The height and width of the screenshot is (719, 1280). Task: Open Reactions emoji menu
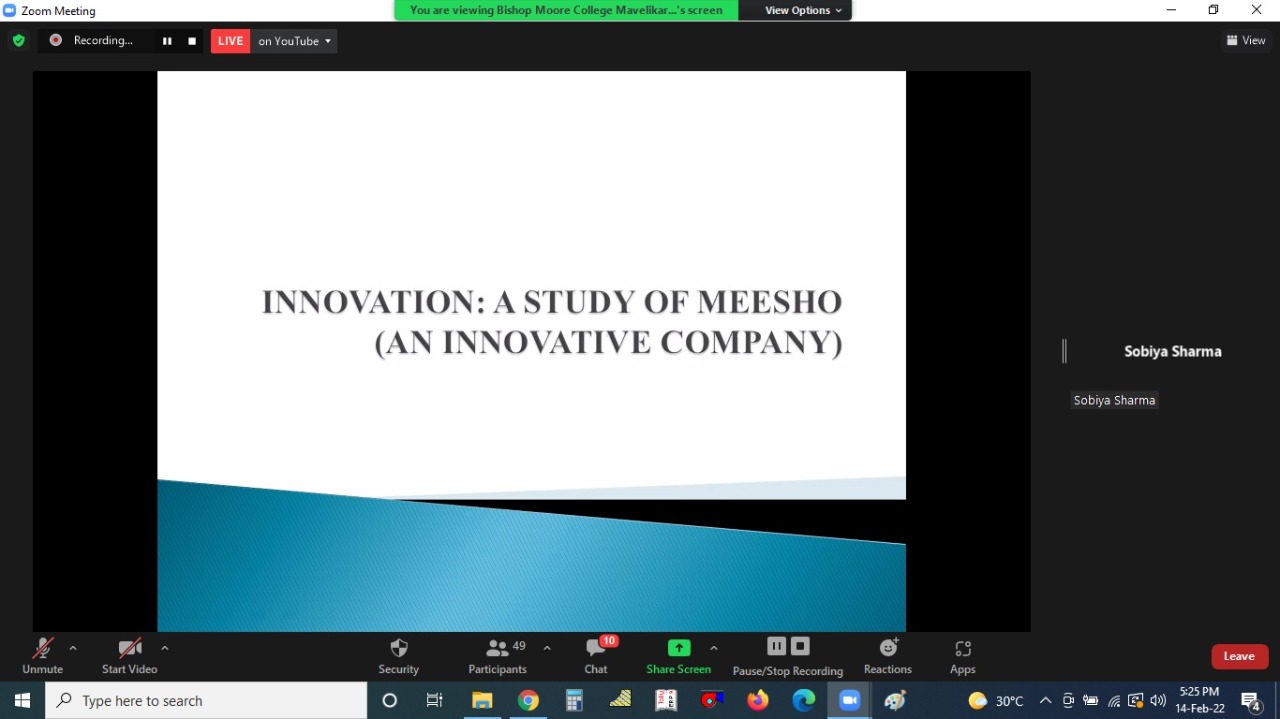point(888,656)
